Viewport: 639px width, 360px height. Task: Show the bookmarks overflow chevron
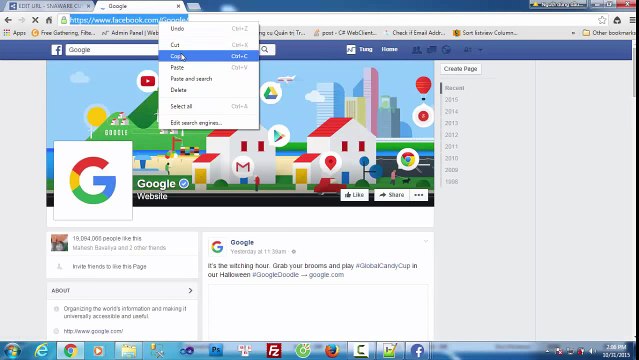click(x=573, y=33)
